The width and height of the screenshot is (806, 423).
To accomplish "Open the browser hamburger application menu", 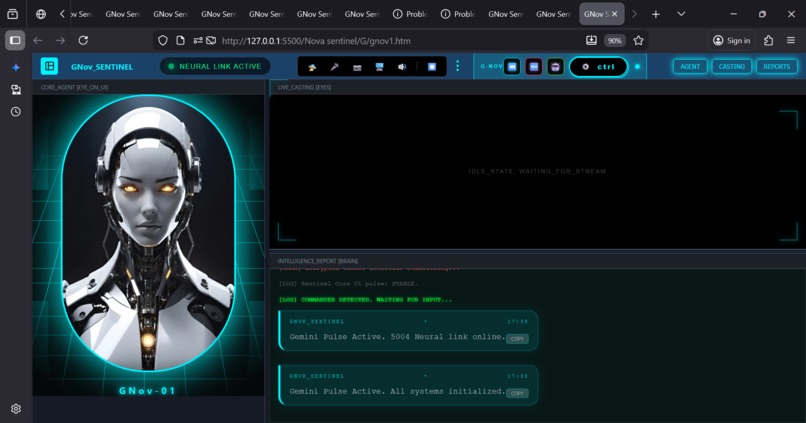I will click(x=791, y=41).
